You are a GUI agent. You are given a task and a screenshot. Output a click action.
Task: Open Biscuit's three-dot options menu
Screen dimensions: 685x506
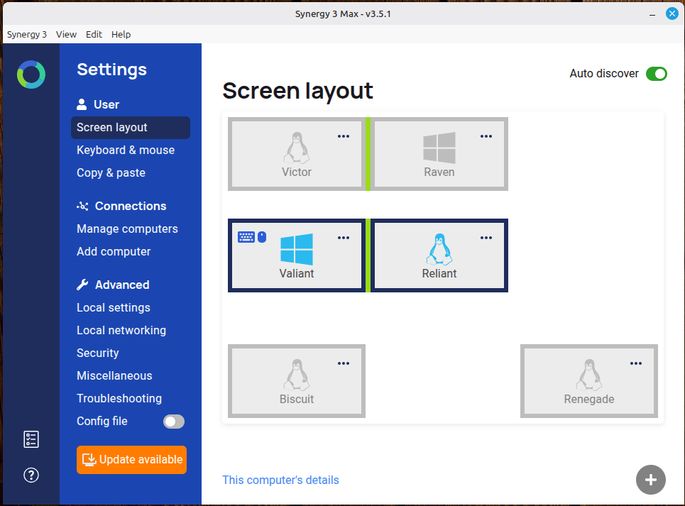[x=343, y=363]
